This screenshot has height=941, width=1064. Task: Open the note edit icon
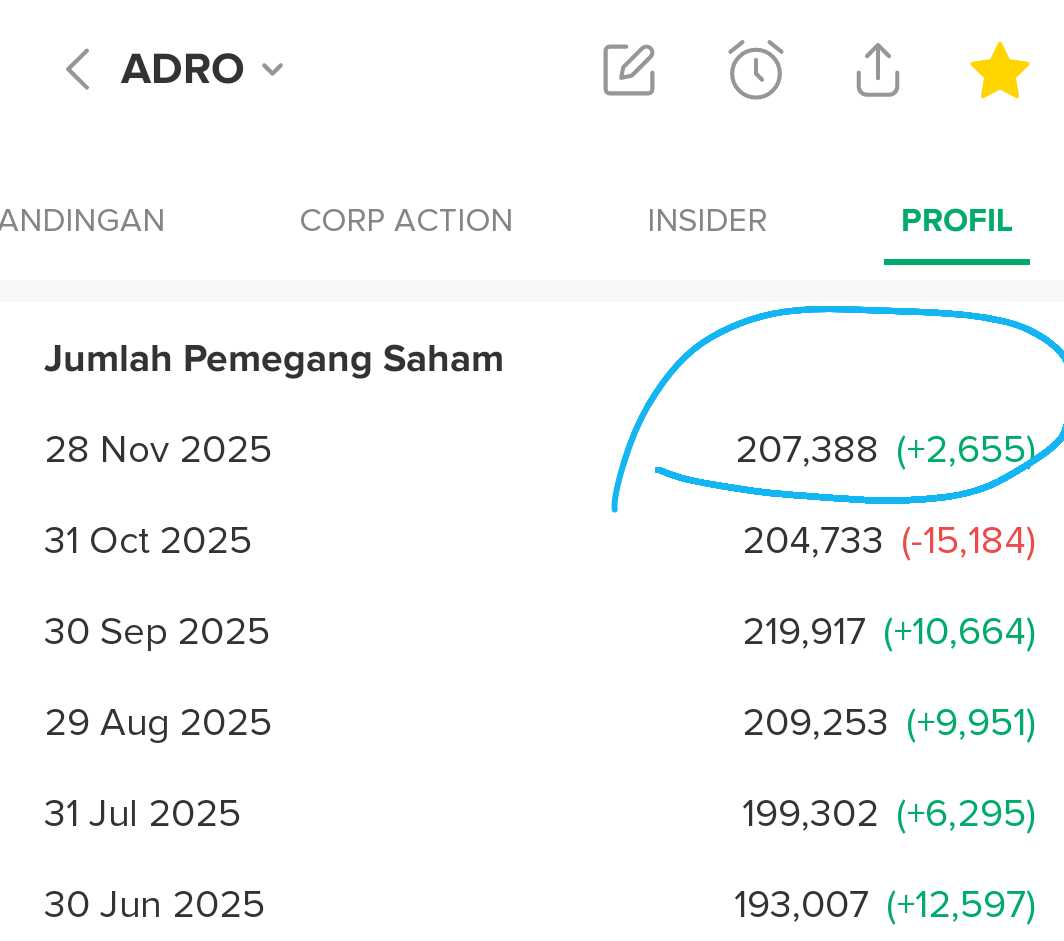[629, 70]
